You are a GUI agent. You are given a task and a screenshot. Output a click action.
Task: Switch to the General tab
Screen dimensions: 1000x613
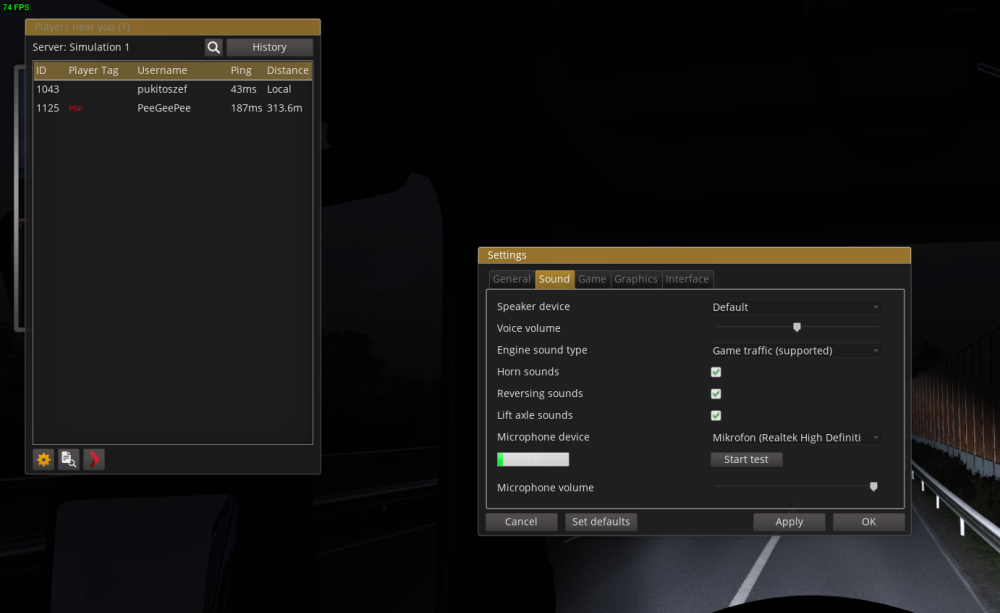click(511, 279)
